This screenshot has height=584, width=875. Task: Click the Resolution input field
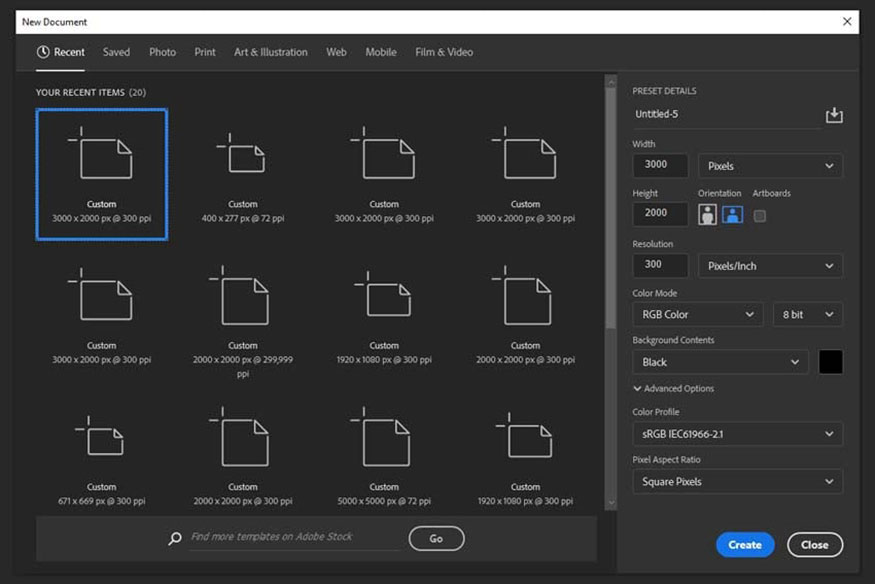(660, 265)
